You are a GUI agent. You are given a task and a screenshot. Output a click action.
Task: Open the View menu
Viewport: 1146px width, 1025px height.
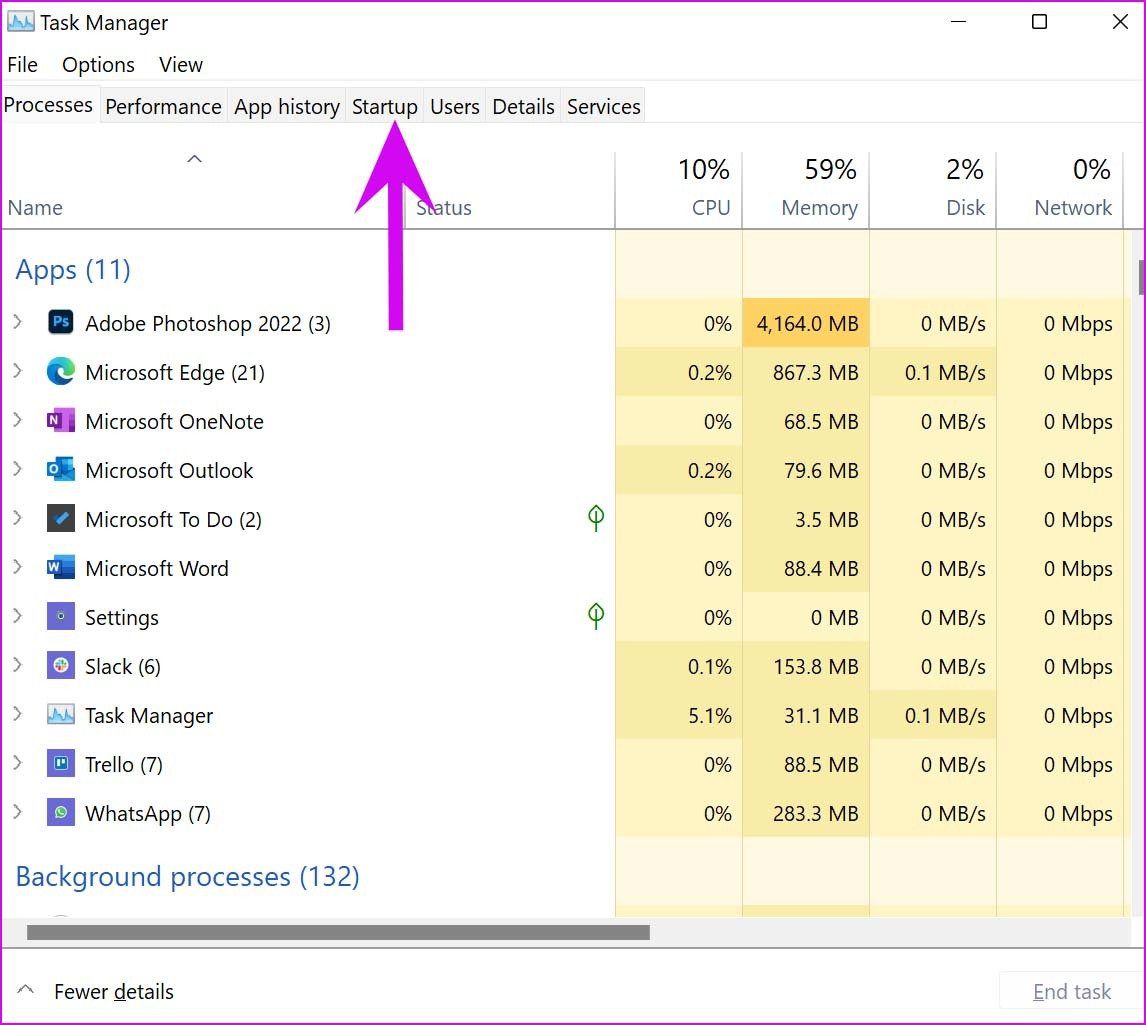point(181,64)
